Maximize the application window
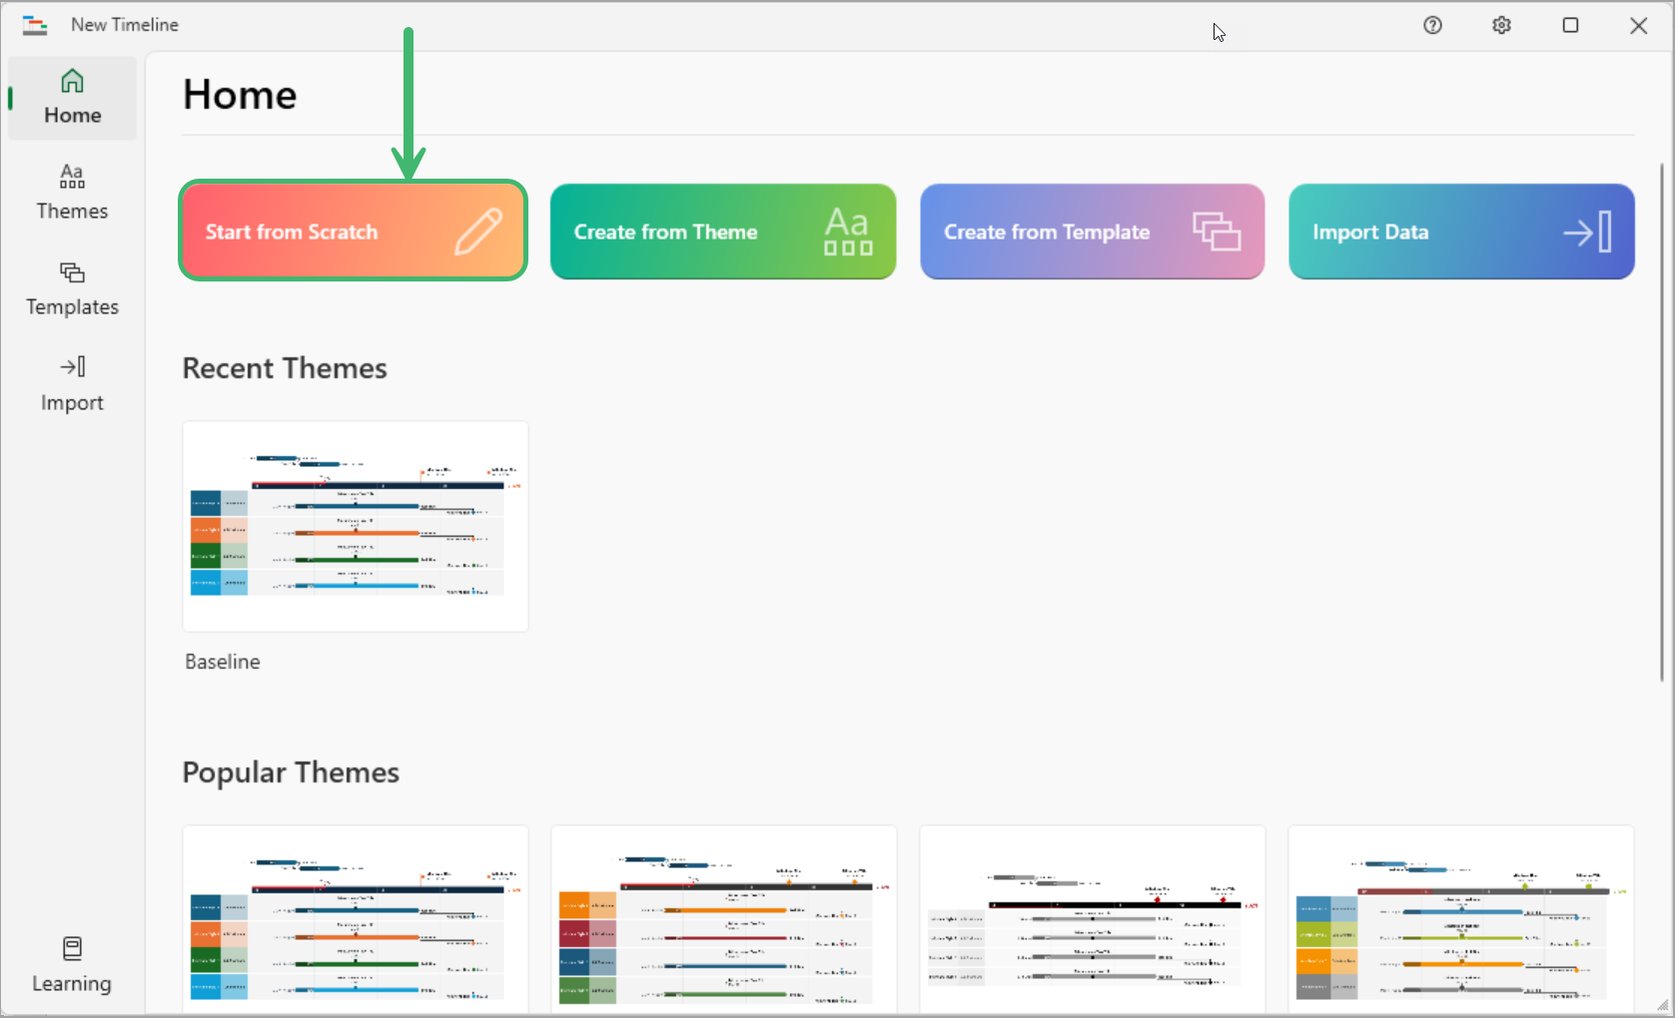Screen dimensions: 1675x1018 tap(1570, 25)
